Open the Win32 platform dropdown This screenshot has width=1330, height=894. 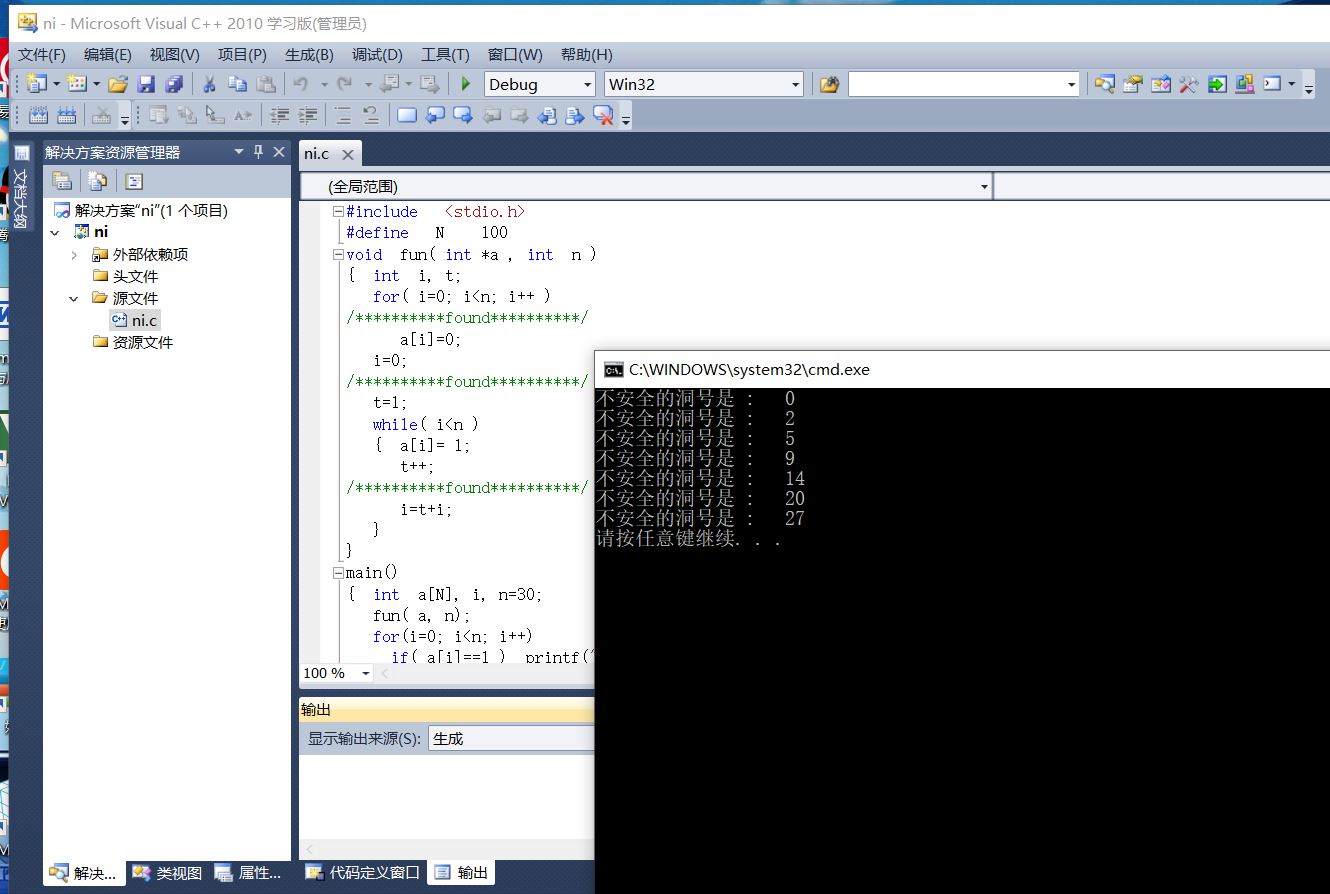[795, 85]
